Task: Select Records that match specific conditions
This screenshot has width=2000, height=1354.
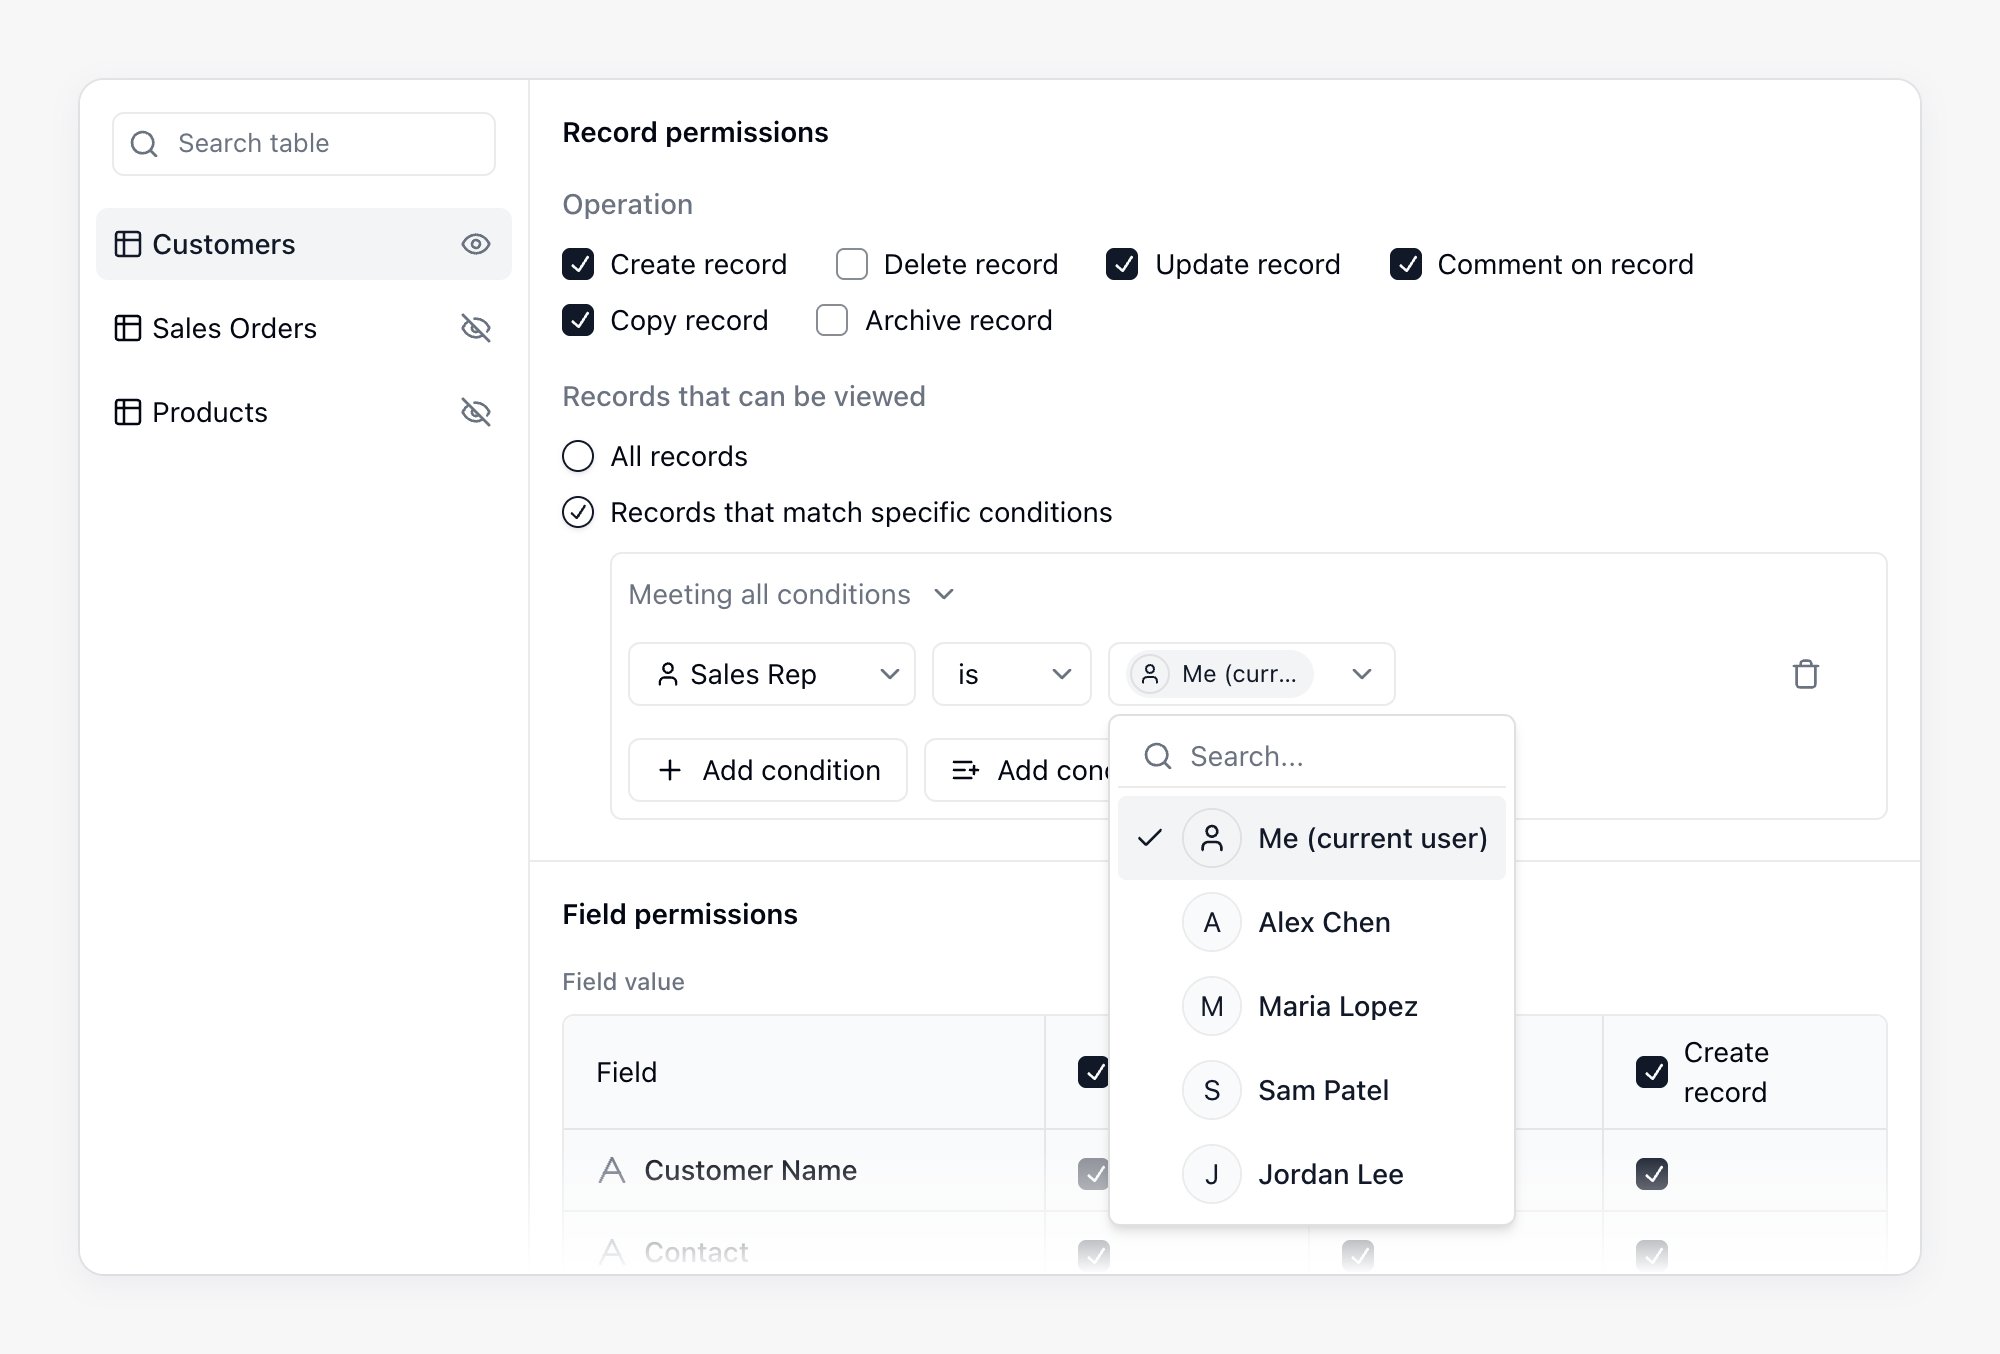Action: coord(578,512)
